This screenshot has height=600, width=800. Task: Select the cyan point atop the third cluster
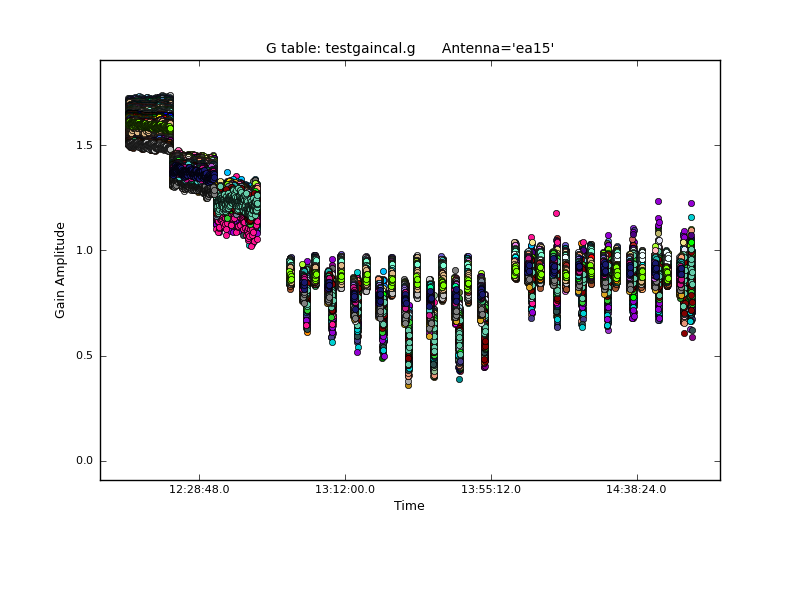[227, 172]
